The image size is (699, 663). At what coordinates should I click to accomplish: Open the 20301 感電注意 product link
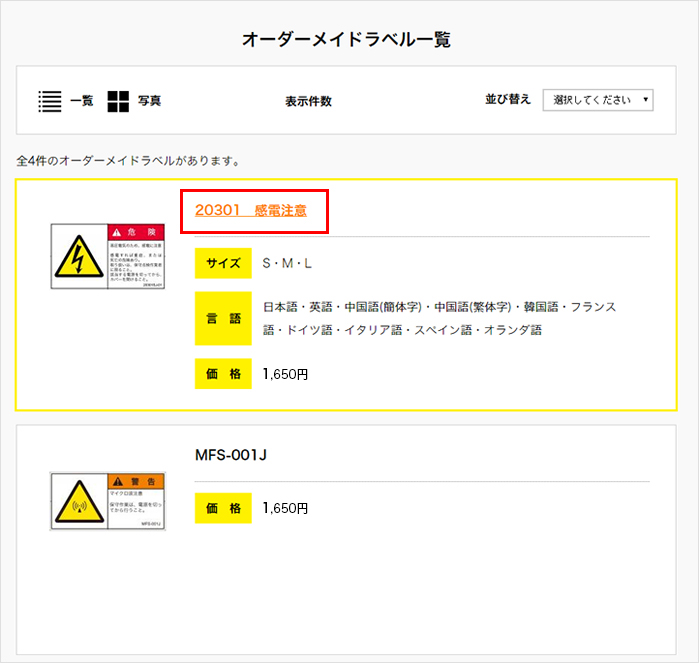(250, 210)
